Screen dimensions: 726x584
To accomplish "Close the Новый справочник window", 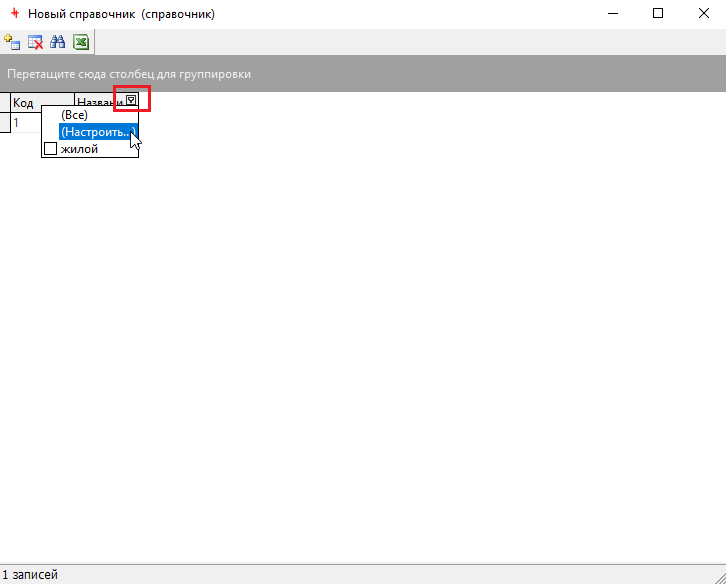I will point(704,13).
